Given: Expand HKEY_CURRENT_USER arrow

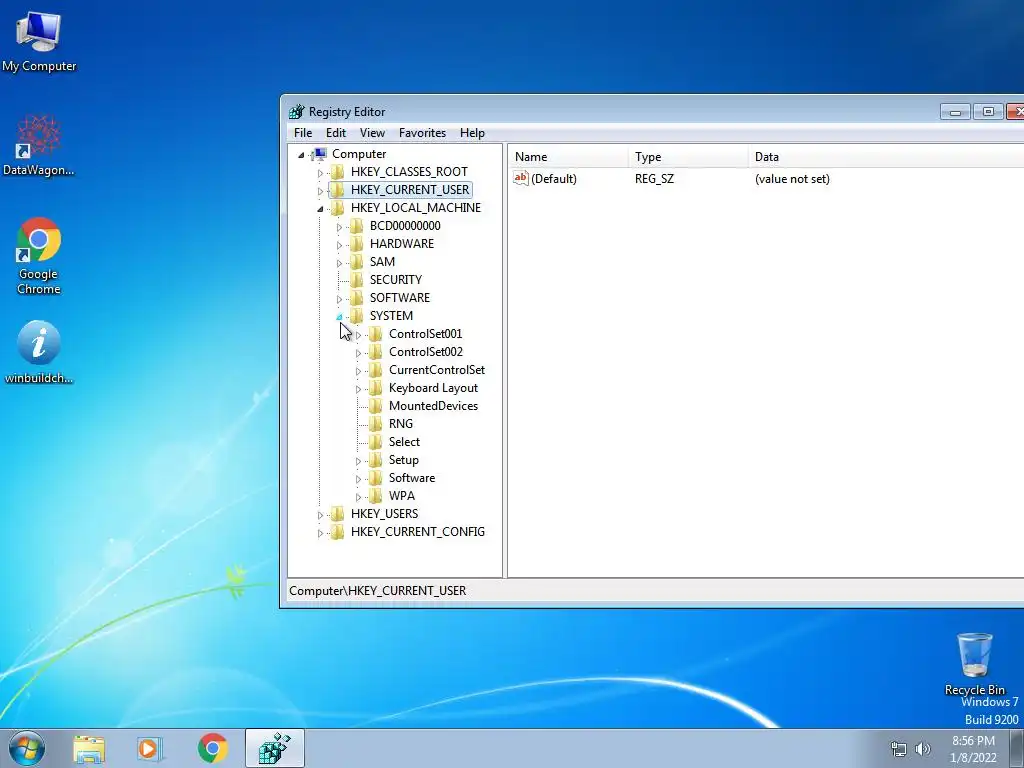Looking at the screenshot, I should (320, 191).
